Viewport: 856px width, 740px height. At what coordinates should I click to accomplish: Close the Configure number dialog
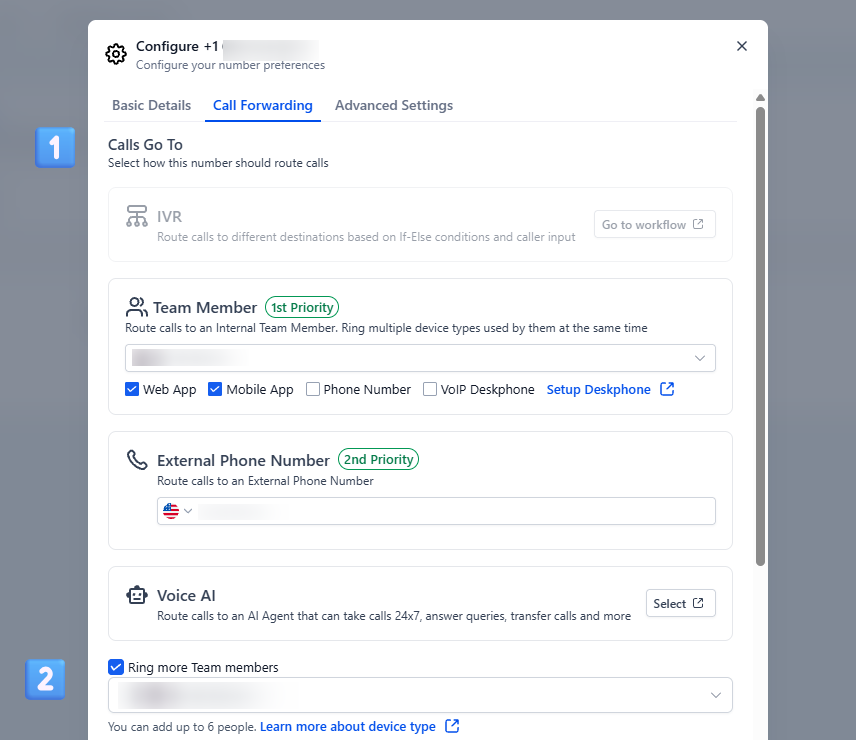[741, 46]
